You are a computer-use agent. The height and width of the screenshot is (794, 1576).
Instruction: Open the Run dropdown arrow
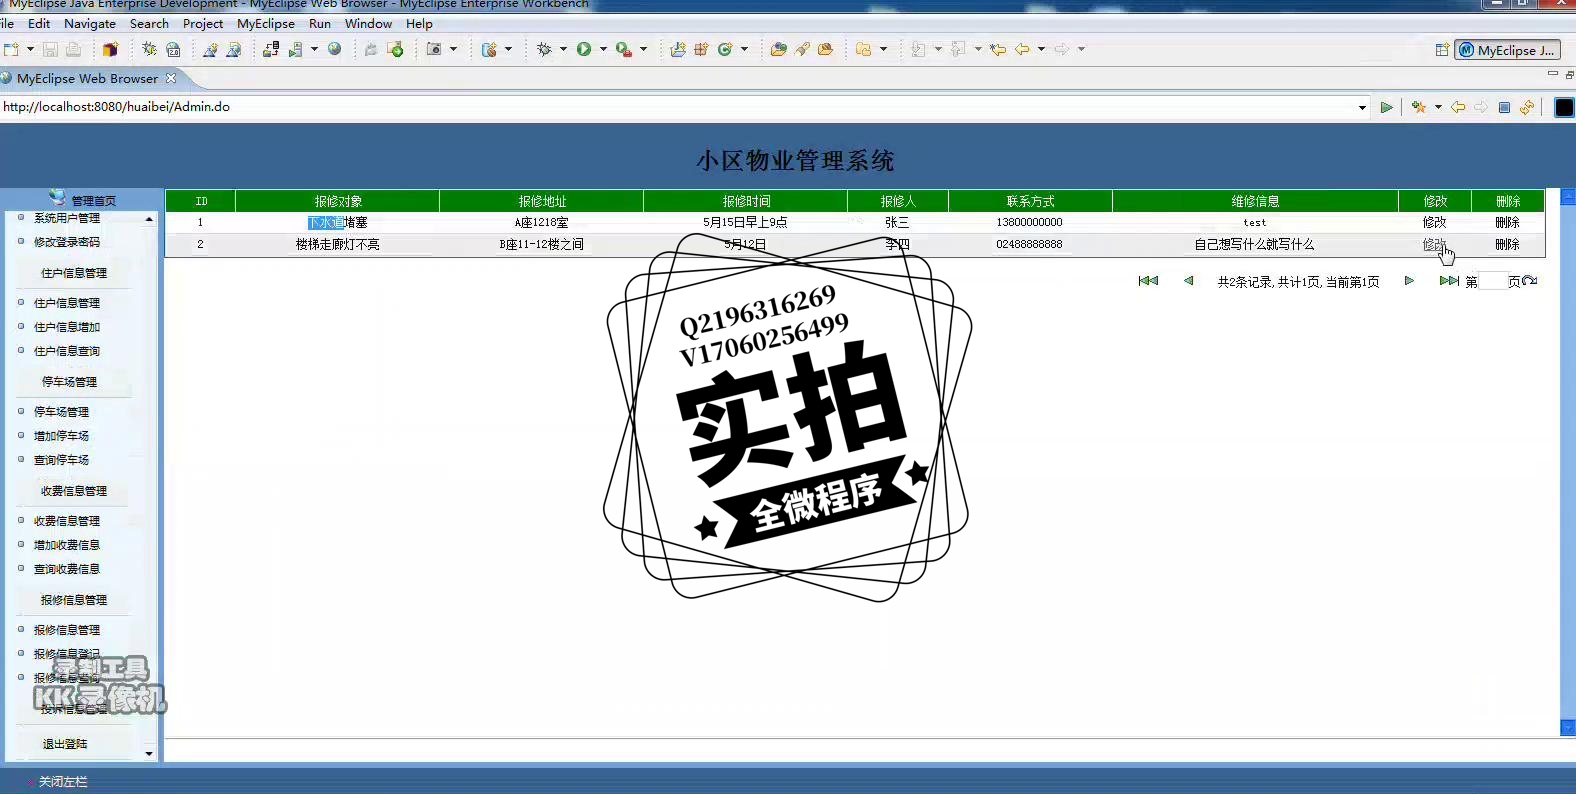(x=603, y=49)
